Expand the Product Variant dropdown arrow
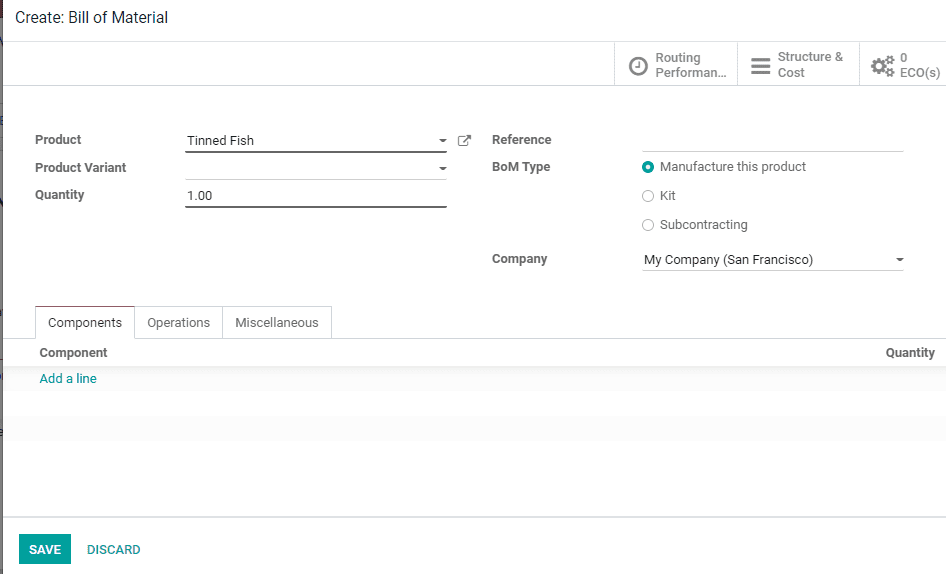Image resolution: width=946 pixels, height=574 pixels. click(x=442, y=168)
